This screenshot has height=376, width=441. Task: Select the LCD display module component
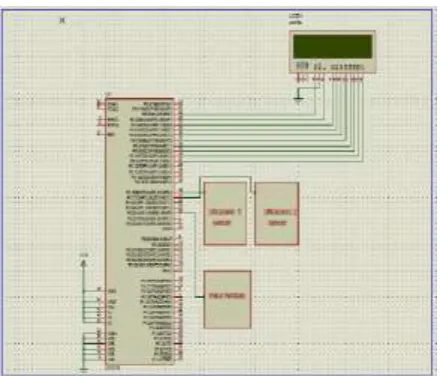pyautogui.click(x=332, y=52)
